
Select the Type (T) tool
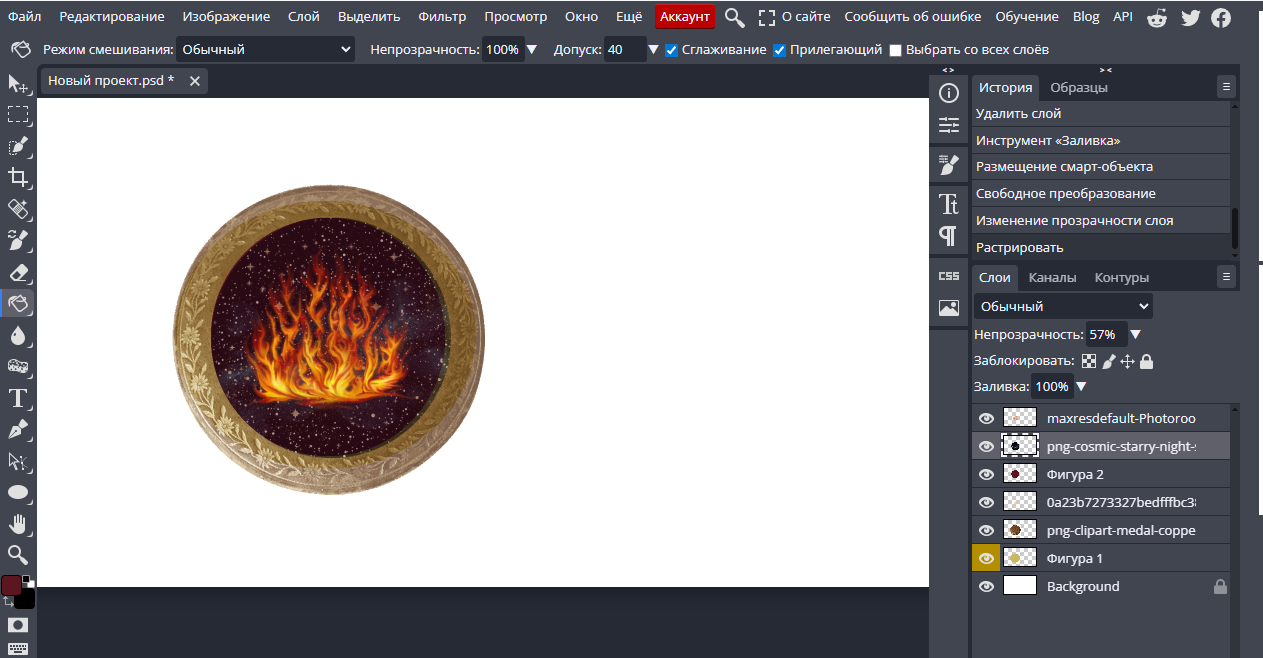(18, 398)
